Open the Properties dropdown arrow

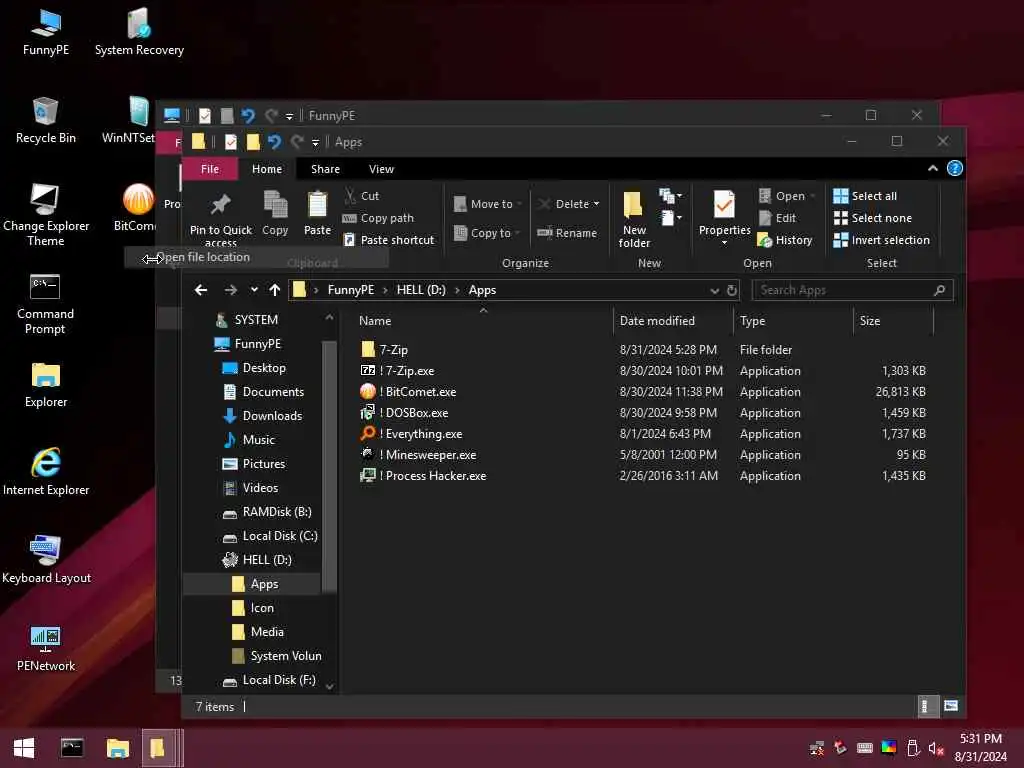click(x=724, y=243)
